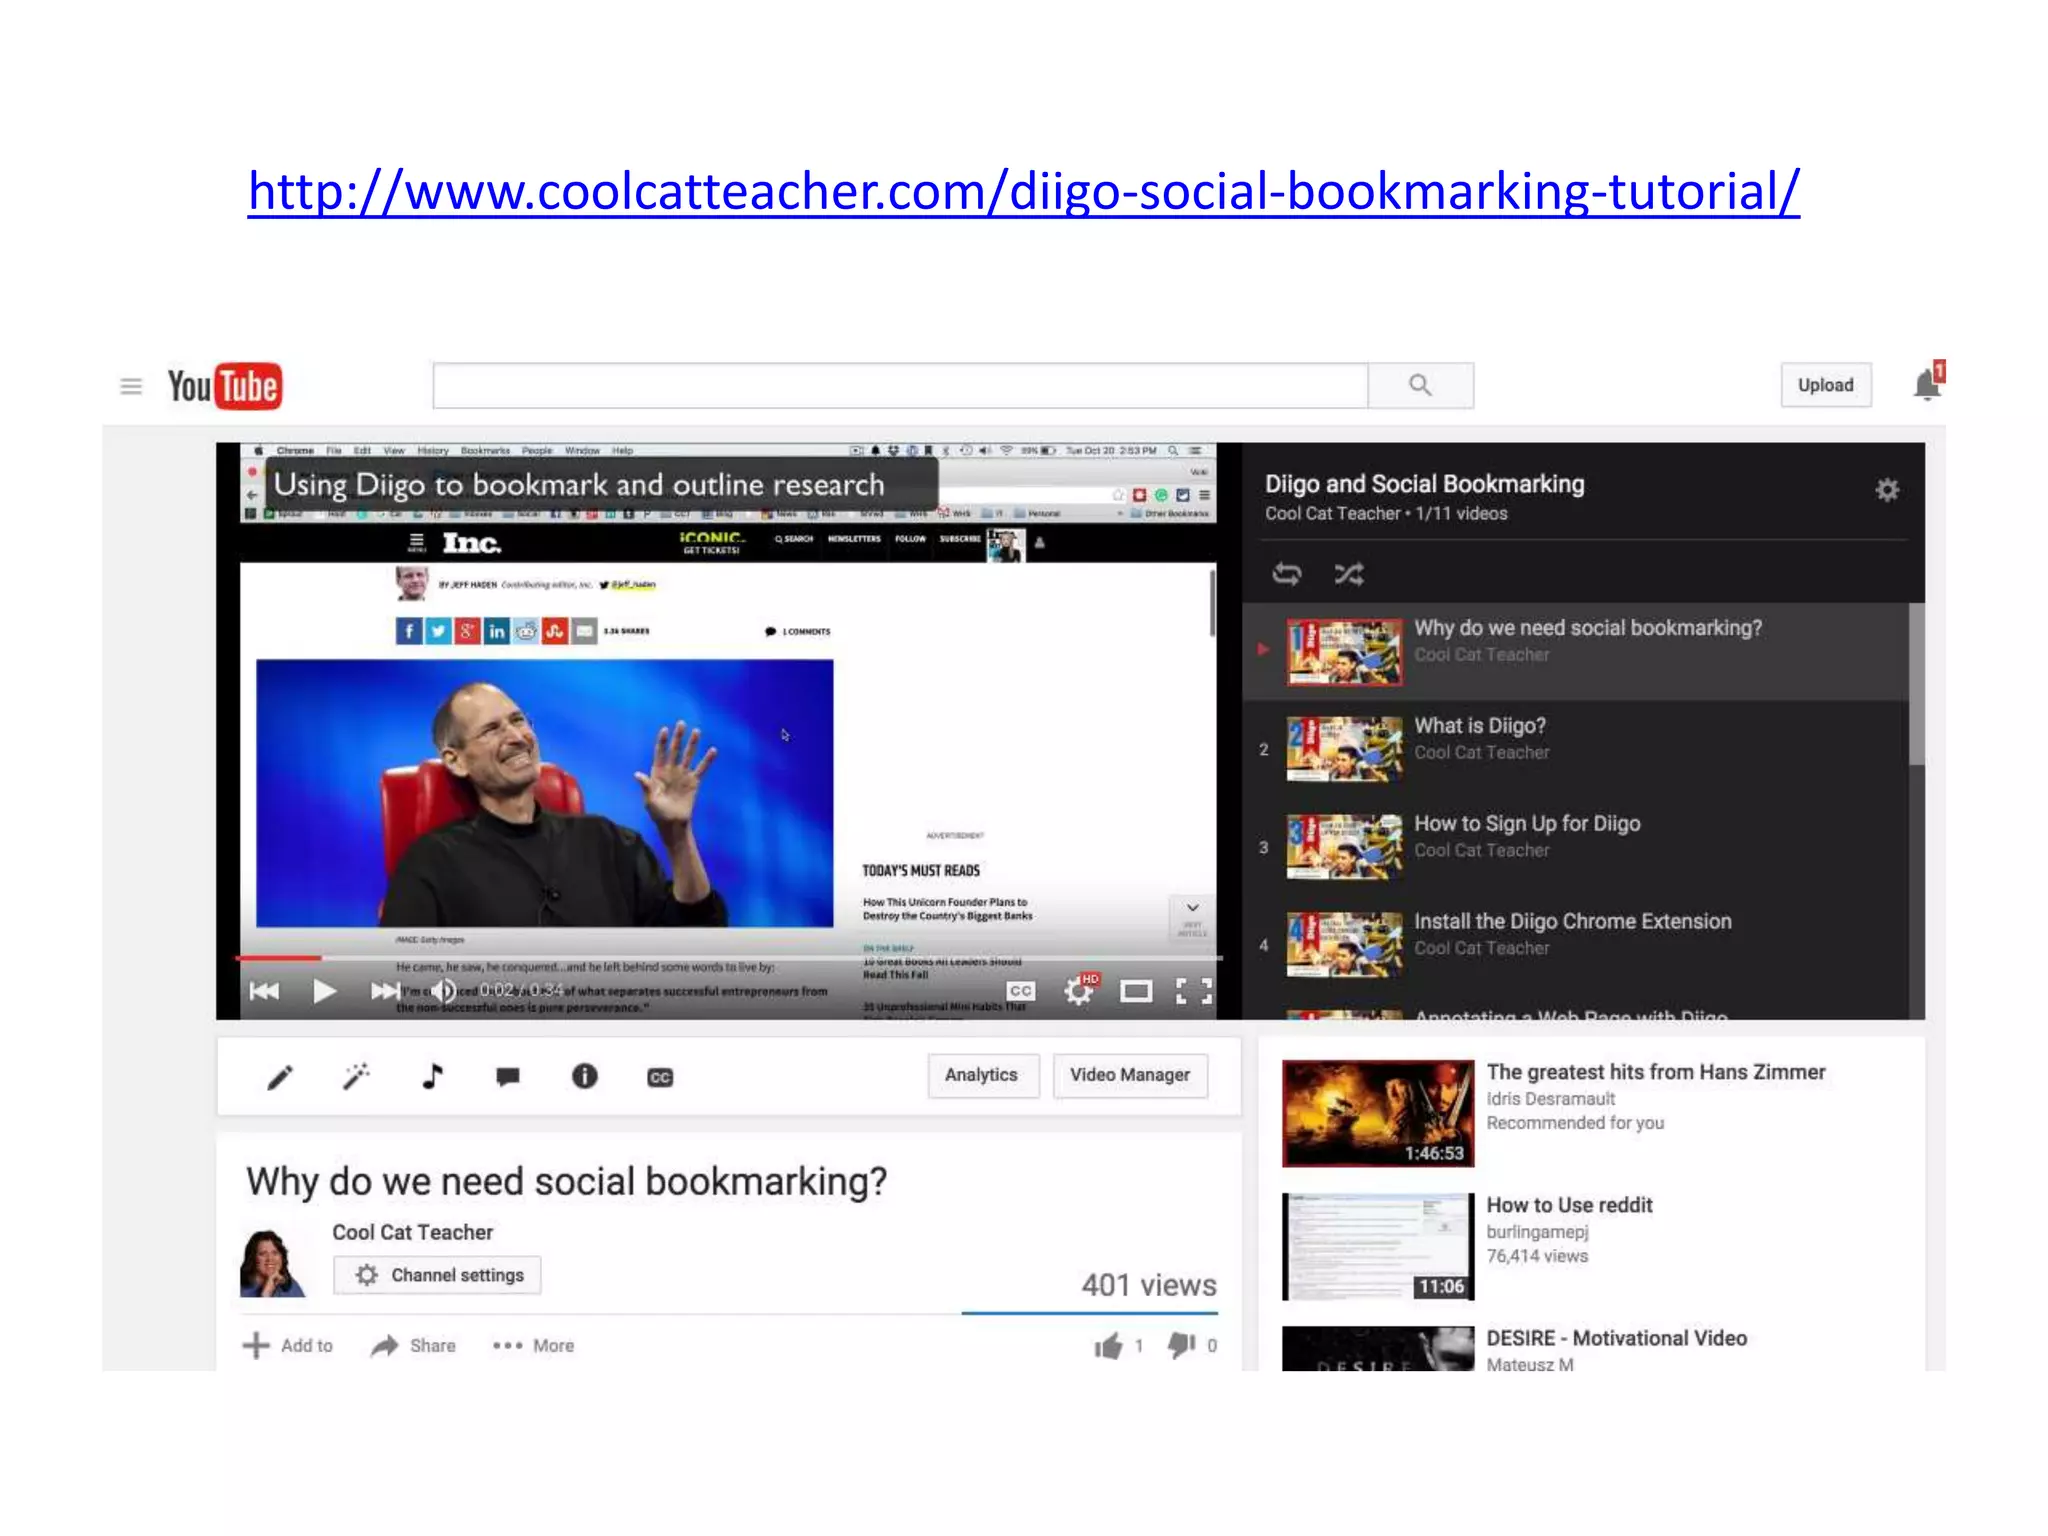Seek on the video progress bar
Image resolution: width=2048 pixels, height=1536 pixels.
click(727, 958)
